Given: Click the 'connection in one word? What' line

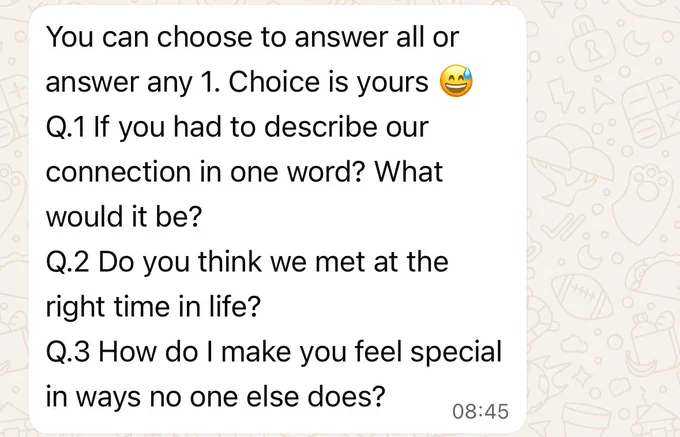Looking at the screenshot, I should point(244,171).
